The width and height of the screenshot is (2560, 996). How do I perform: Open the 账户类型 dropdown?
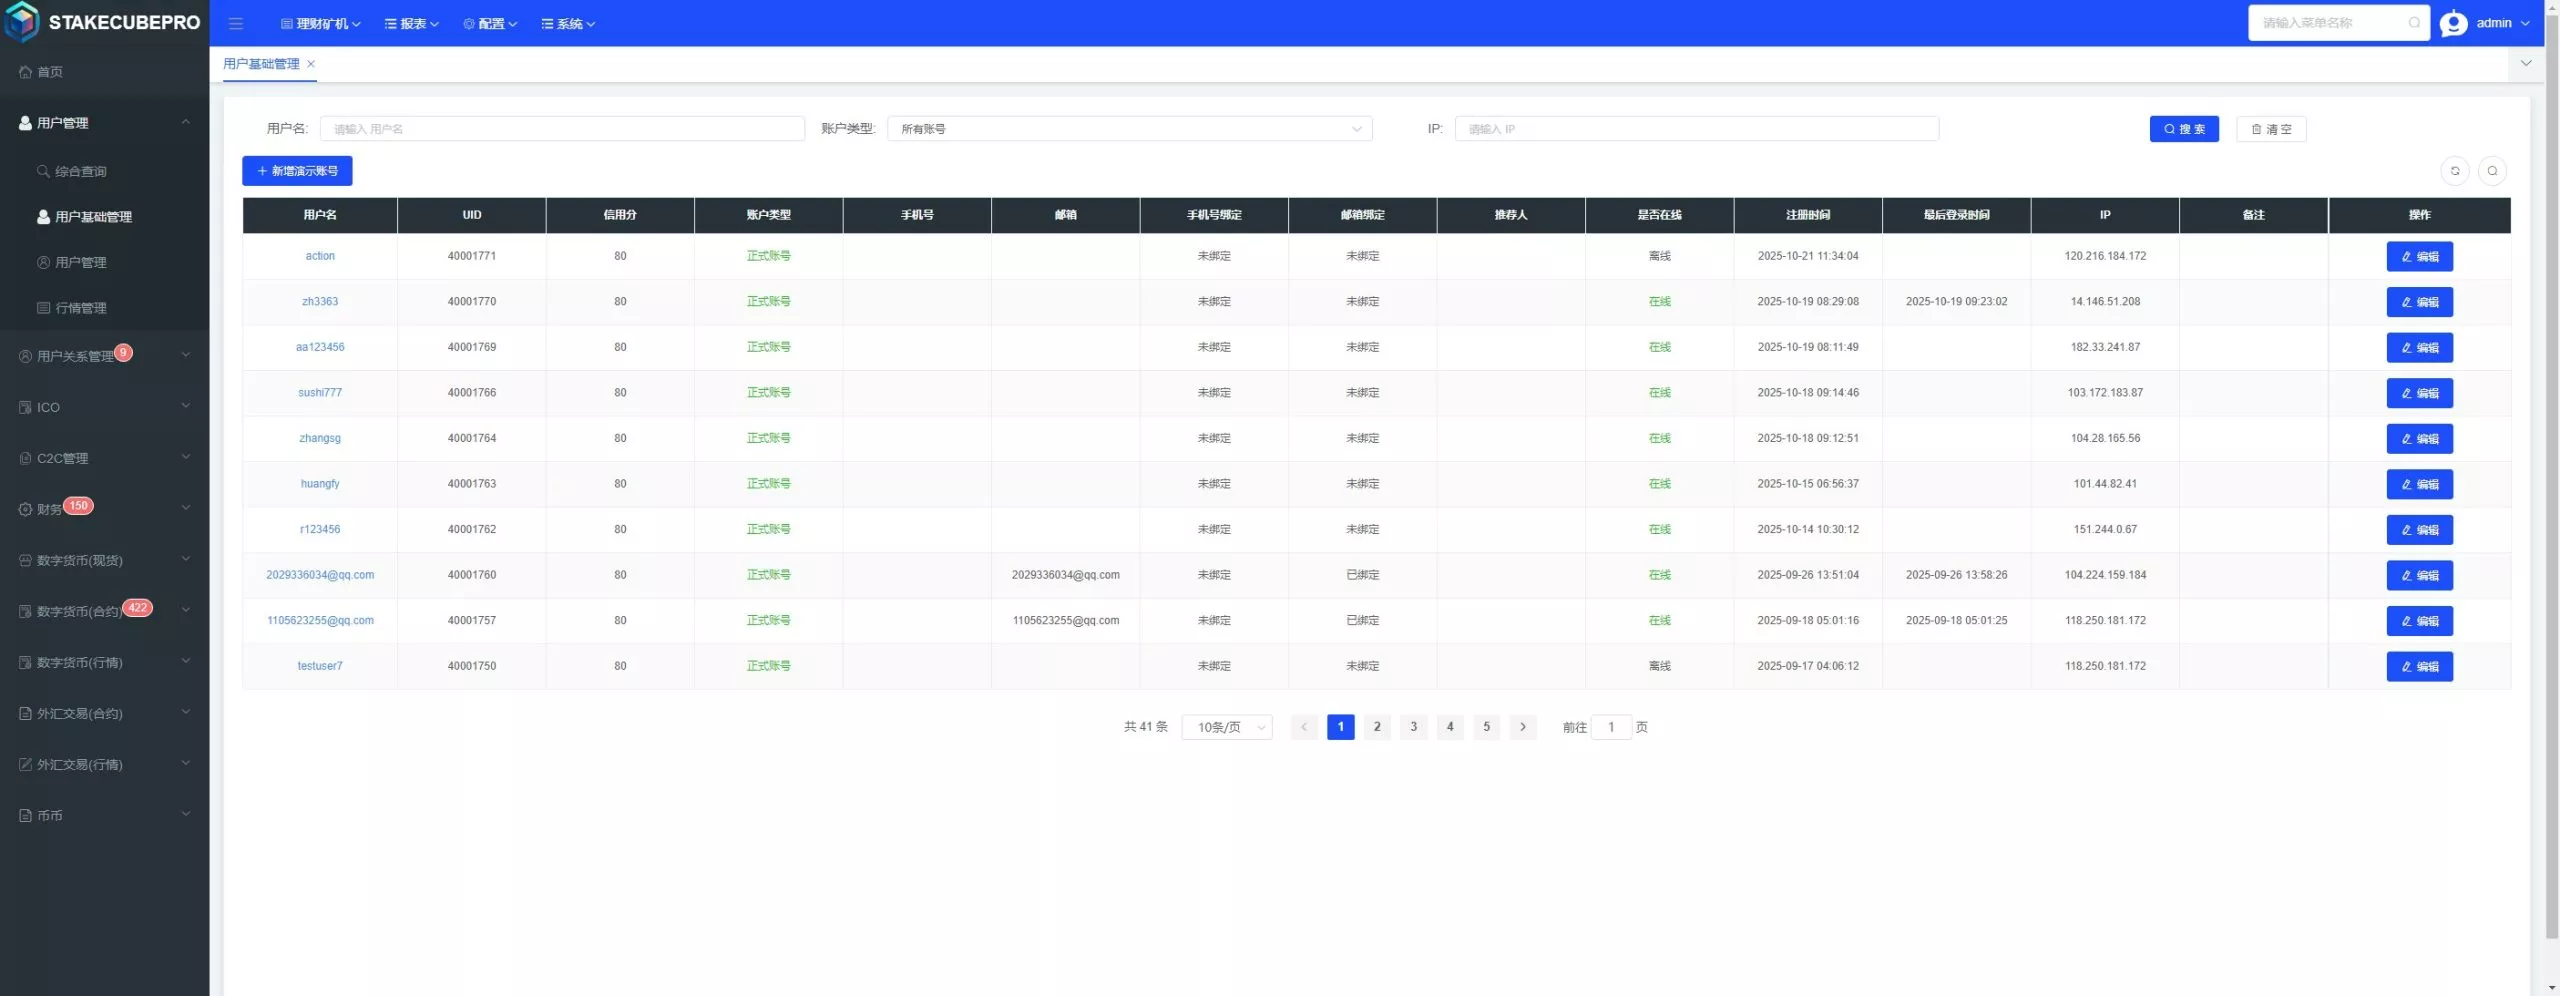[x=1129, y=129]
